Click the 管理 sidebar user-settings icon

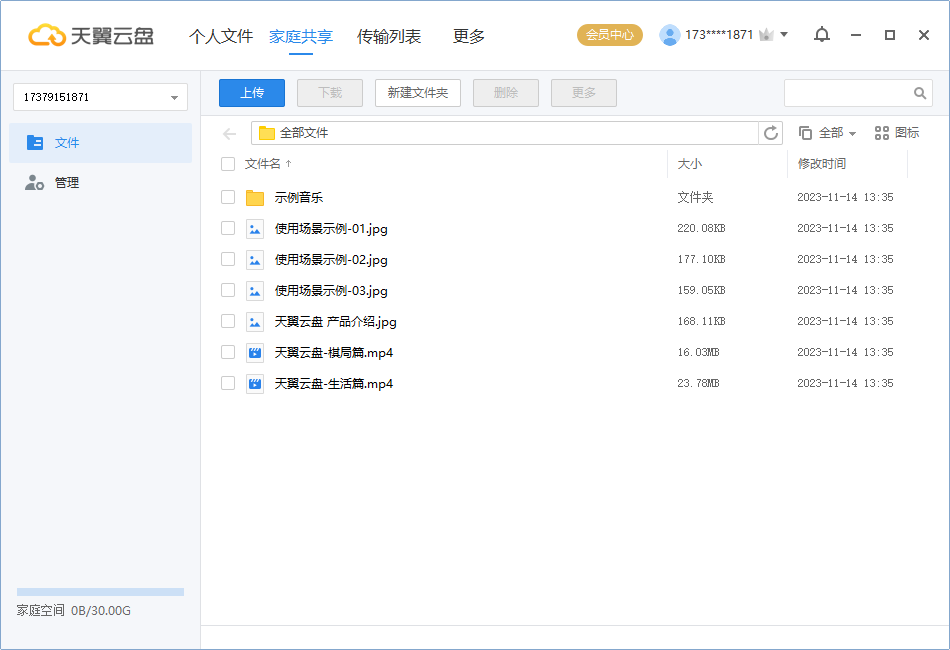pyautogui.click(x=35, y=182)
